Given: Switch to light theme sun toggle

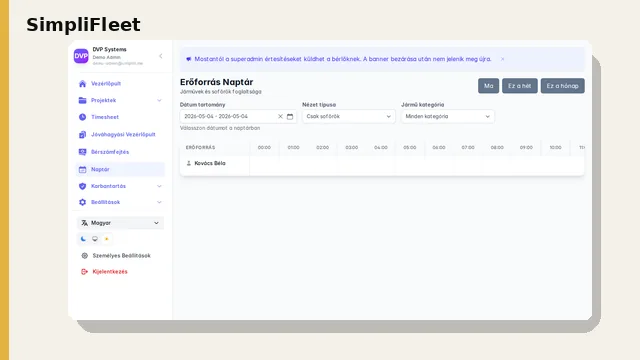Looking at the screenshot, I should click(107, 239).
